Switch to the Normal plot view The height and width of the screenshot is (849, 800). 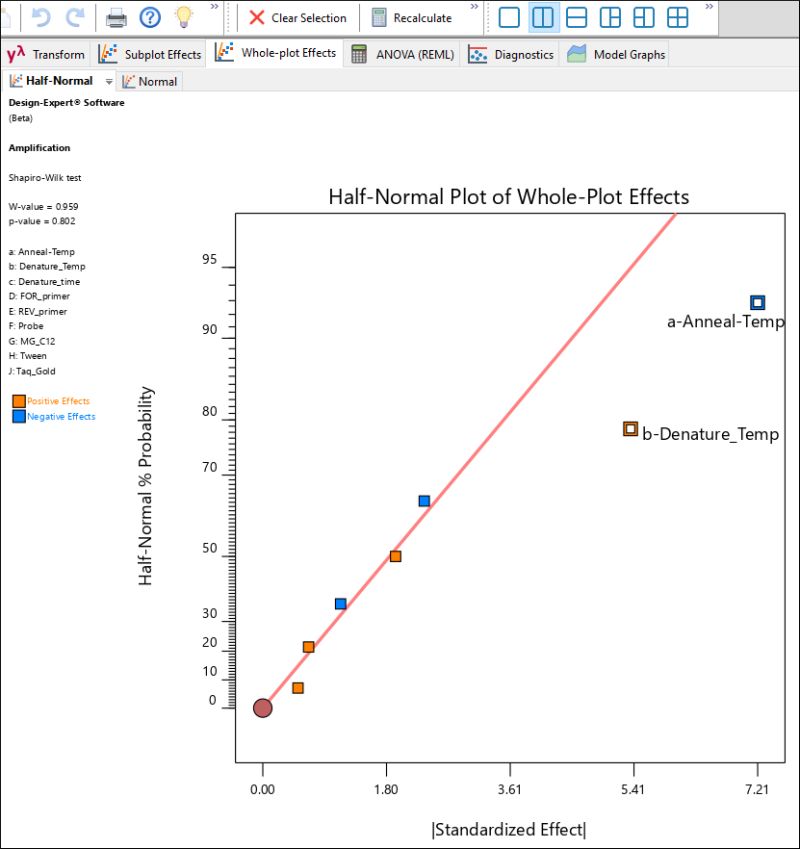click(x=150, y=81)
